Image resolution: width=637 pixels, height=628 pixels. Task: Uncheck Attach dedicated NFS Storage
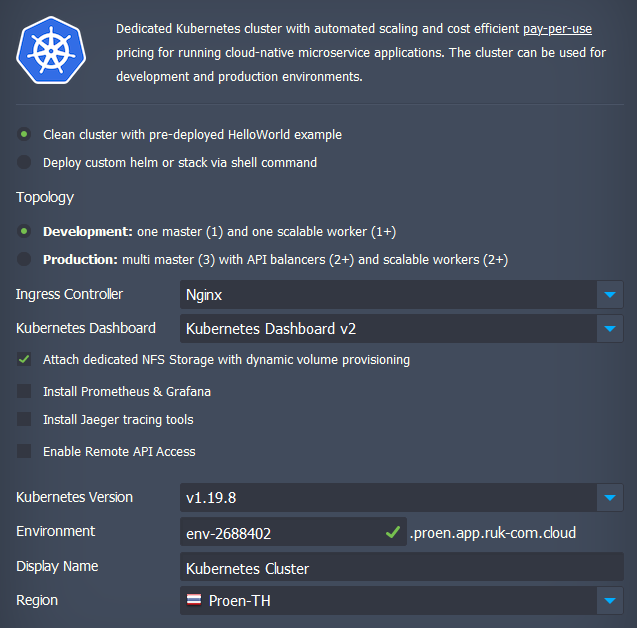(x=24, y=359)
